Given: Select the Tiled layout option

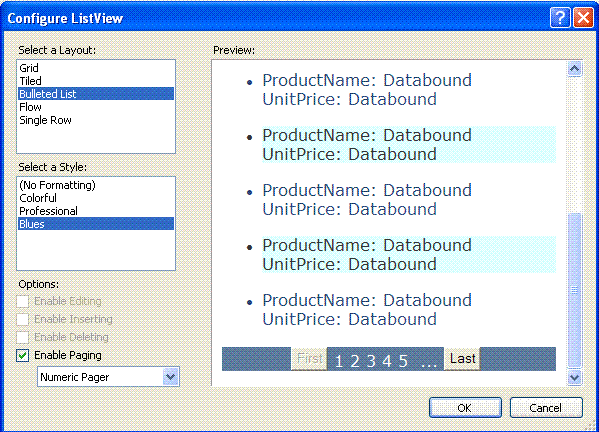Looking at the screenshot, I should tap(96, 81).
